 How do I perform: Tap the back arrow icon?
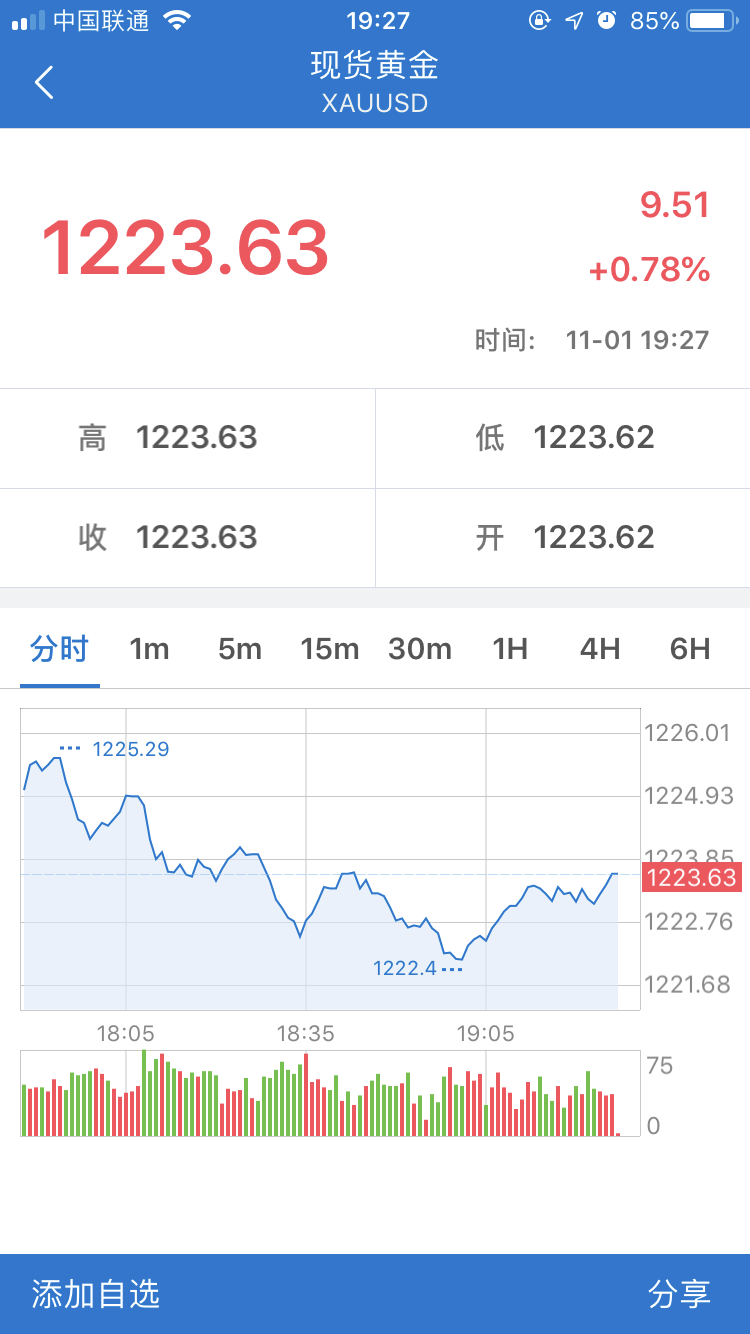tap(44, 82)
